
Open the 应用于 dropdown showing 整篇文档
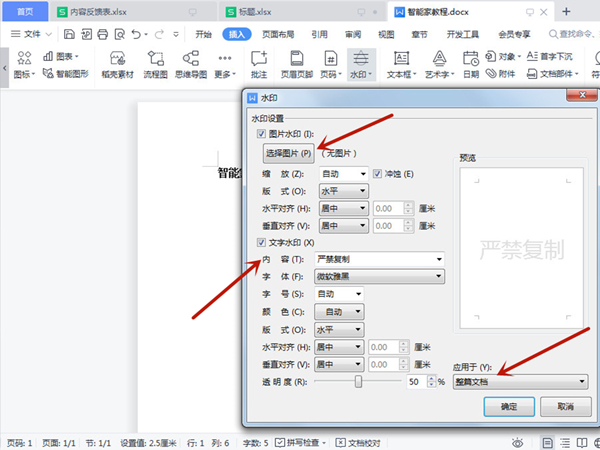520,381
